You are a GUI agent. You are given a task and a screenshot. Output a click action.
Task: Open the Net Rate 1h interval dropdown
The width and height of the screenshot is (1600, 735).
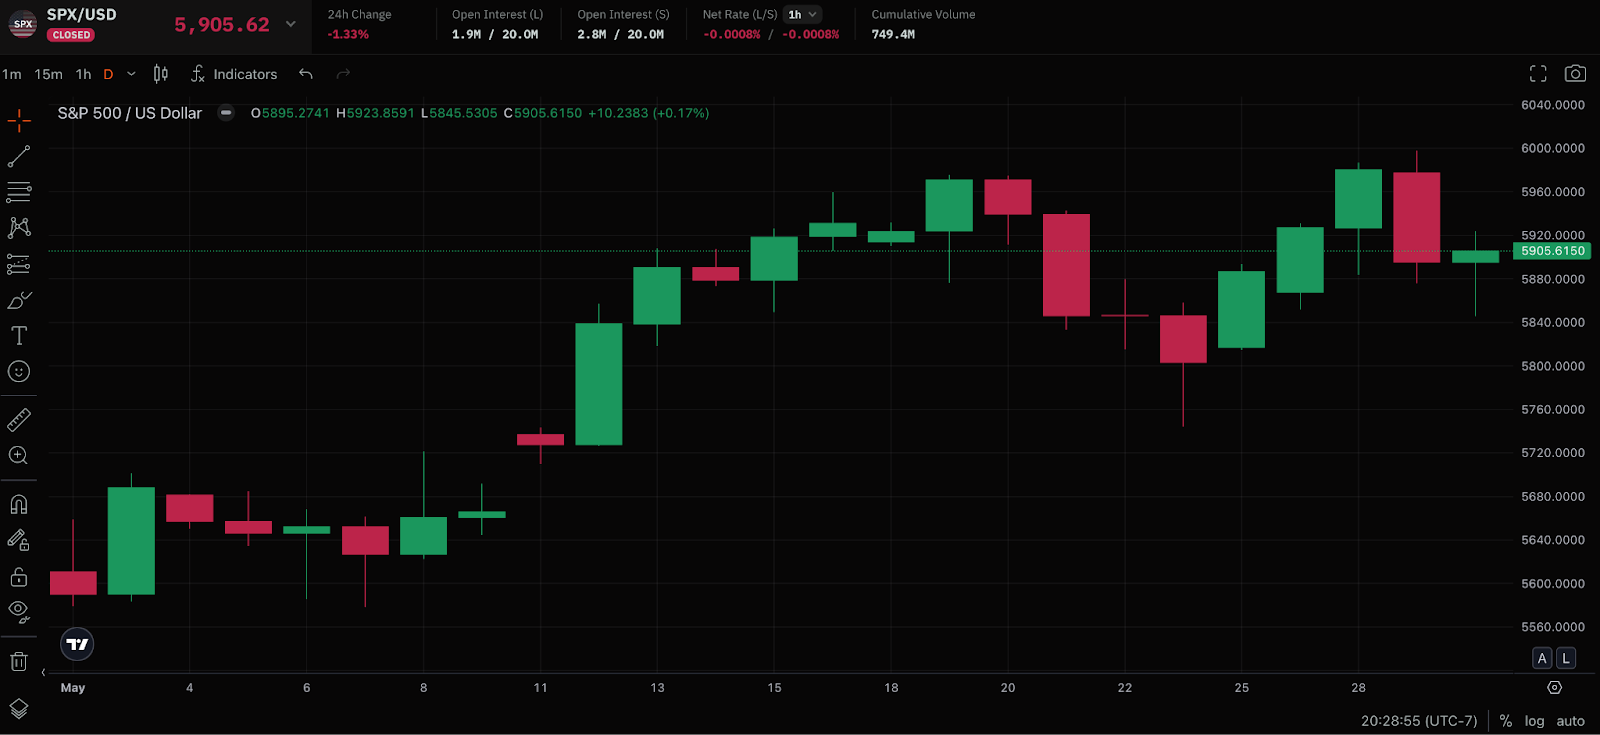click(803, 14)
